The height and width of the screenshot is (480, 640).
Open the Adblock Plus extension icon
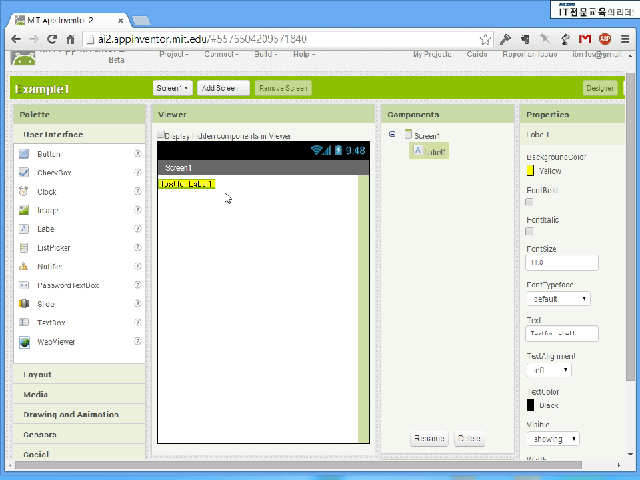pyautogui.click(x=605, y=39)
